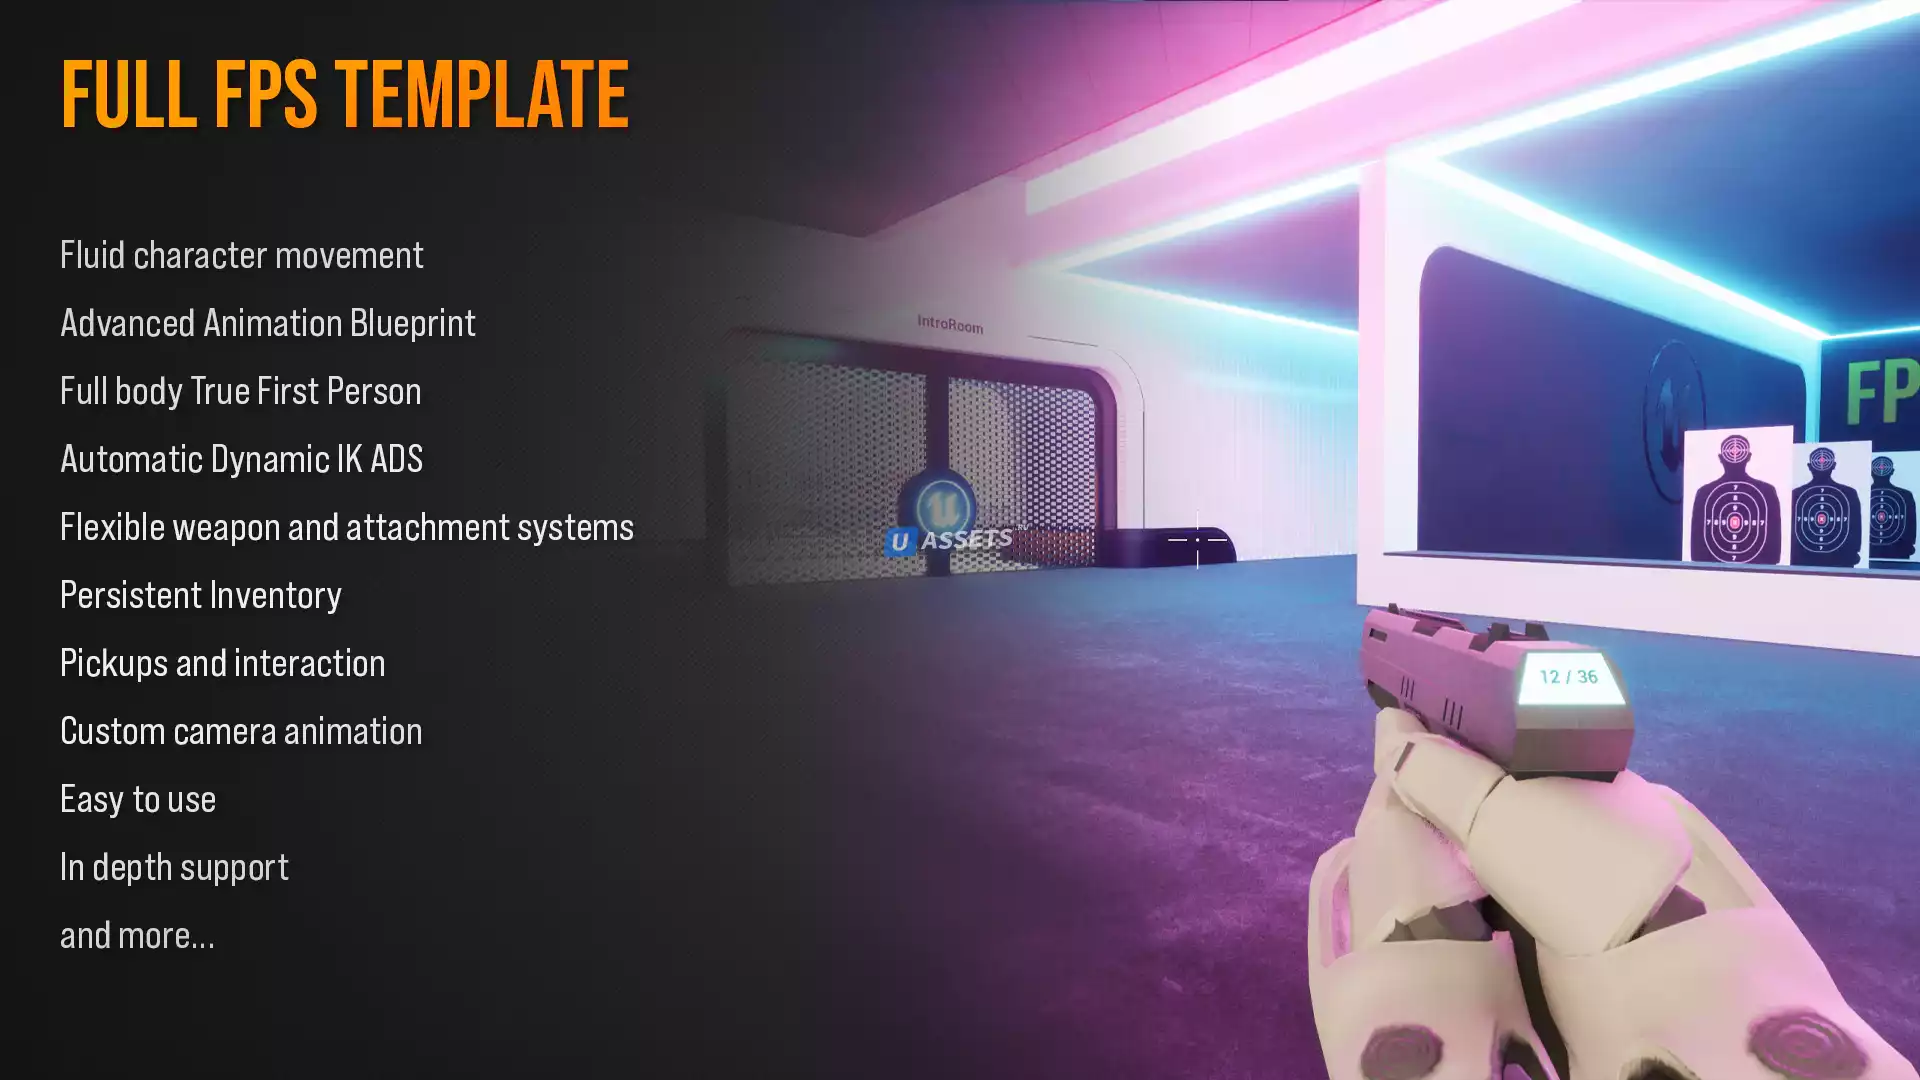Select Automatic Dynamic IK ADS menu item
The height and width of the screenshot is (1080, 1920).
click(x=240, y=458)
